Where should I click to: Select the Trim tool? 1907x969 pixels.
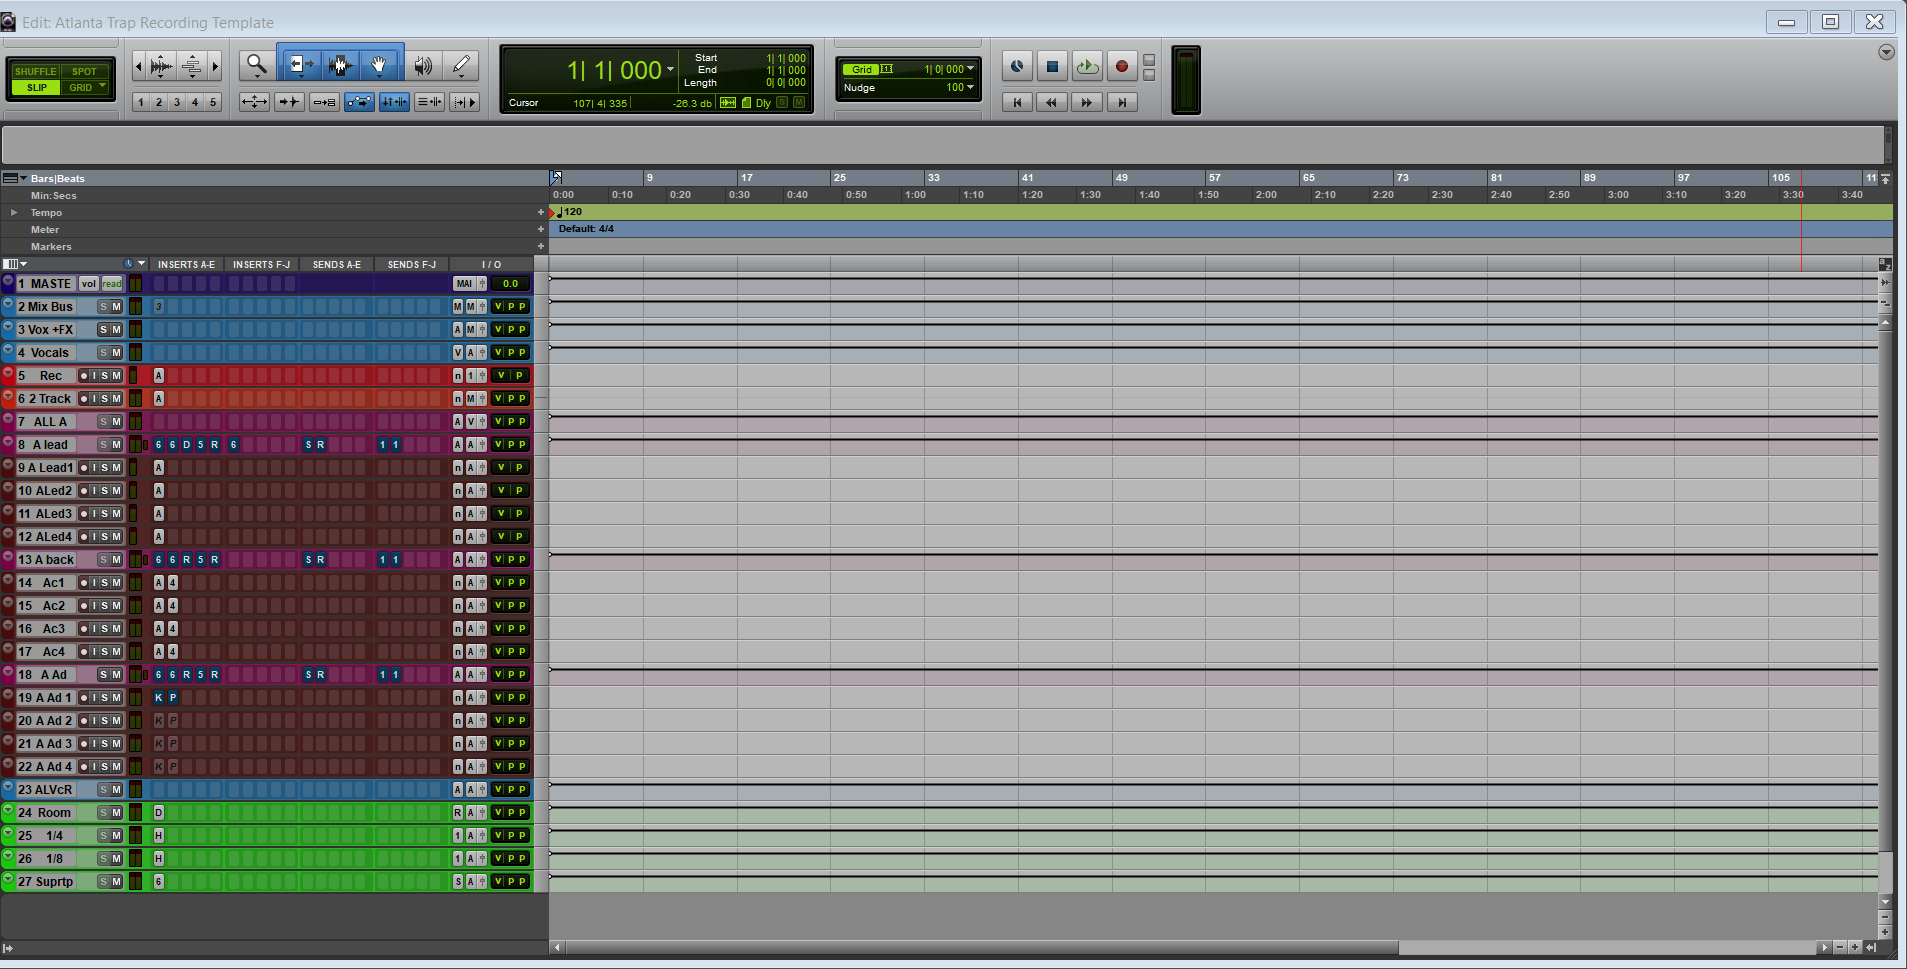[x=299, y=66]
